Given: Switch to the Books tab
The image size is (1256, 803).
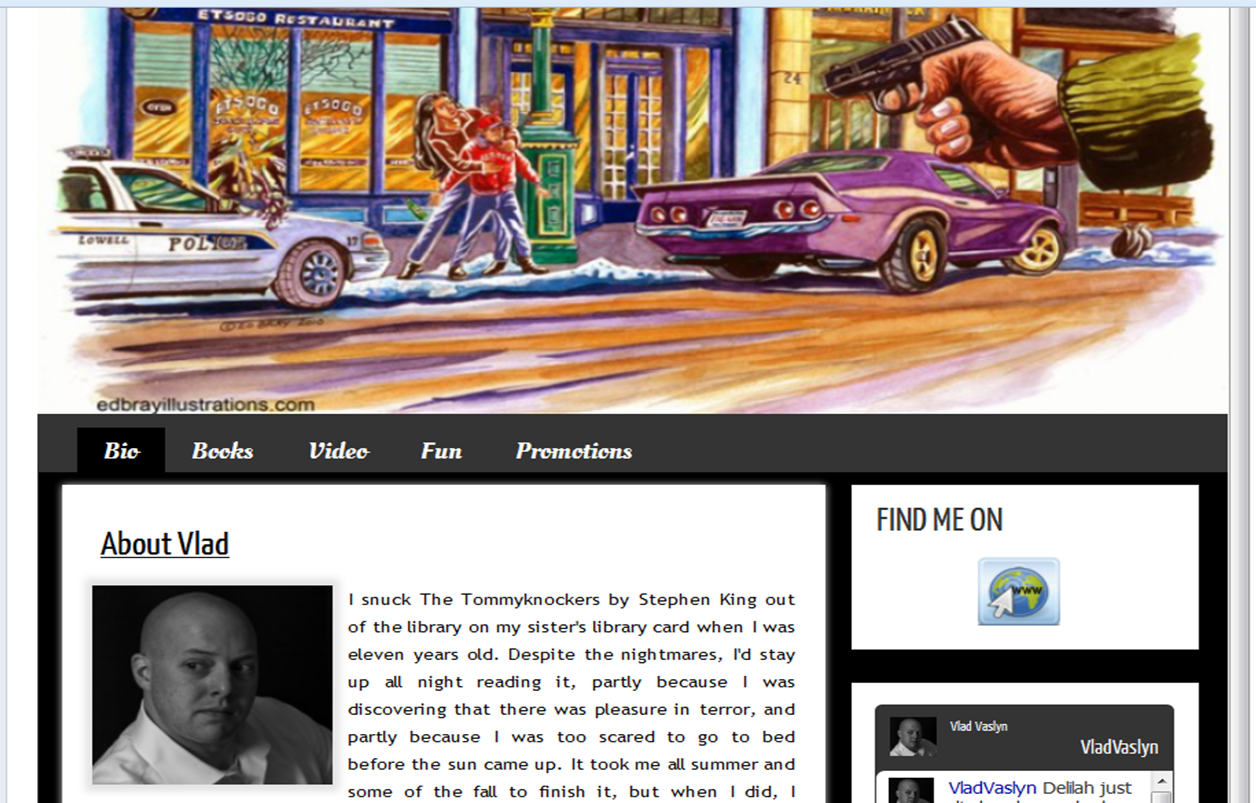Looking at the screenshot, I should coord(222,450).
